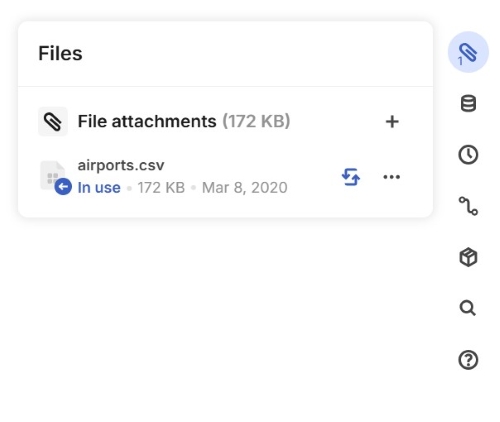500x422 pixels.
Task: Click the paperclip icon beside File attachments
Action: coord(53,121)
